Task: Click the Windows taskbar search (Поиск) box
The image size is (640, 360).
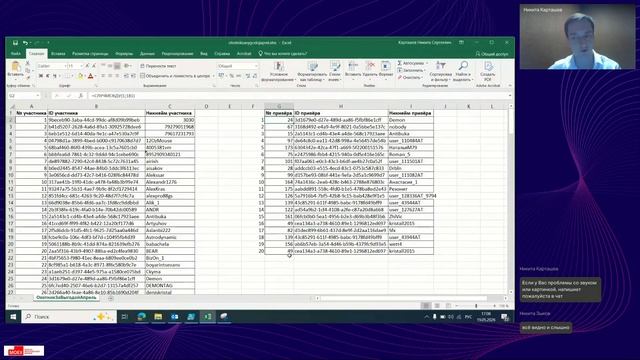Action: [x=69, y=317]
